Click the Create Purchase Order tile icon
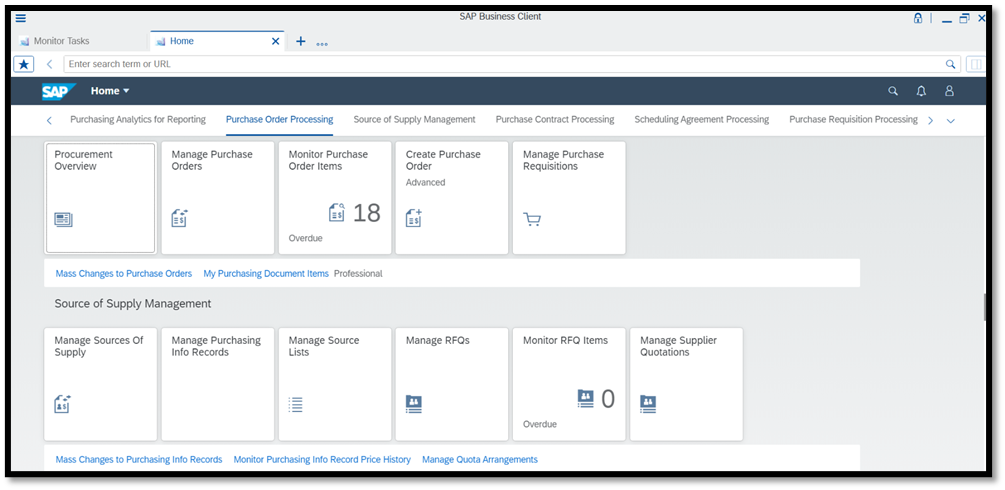 (x=414, y=218)
